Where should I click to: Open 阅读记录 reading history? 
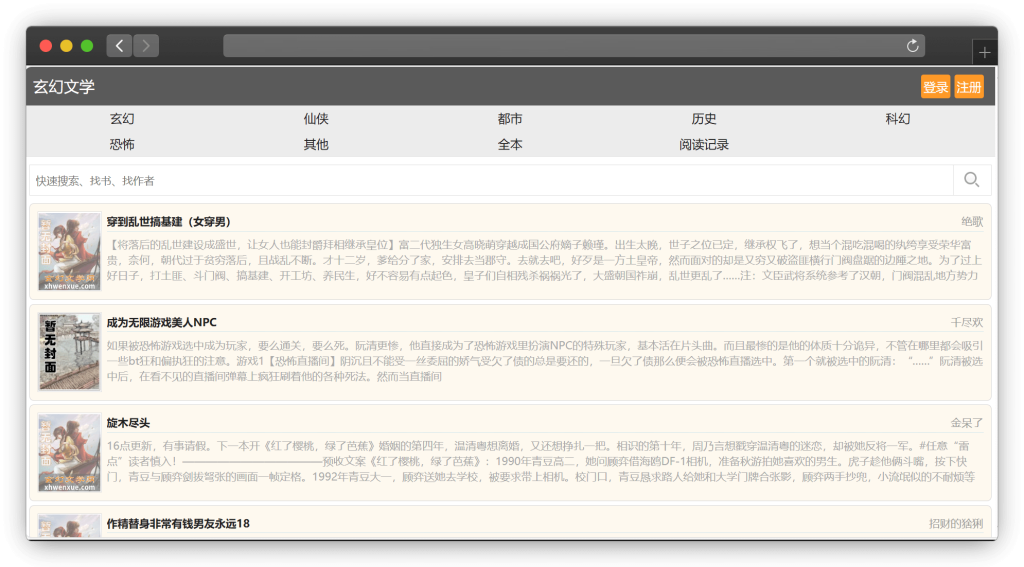coord(704,144)
